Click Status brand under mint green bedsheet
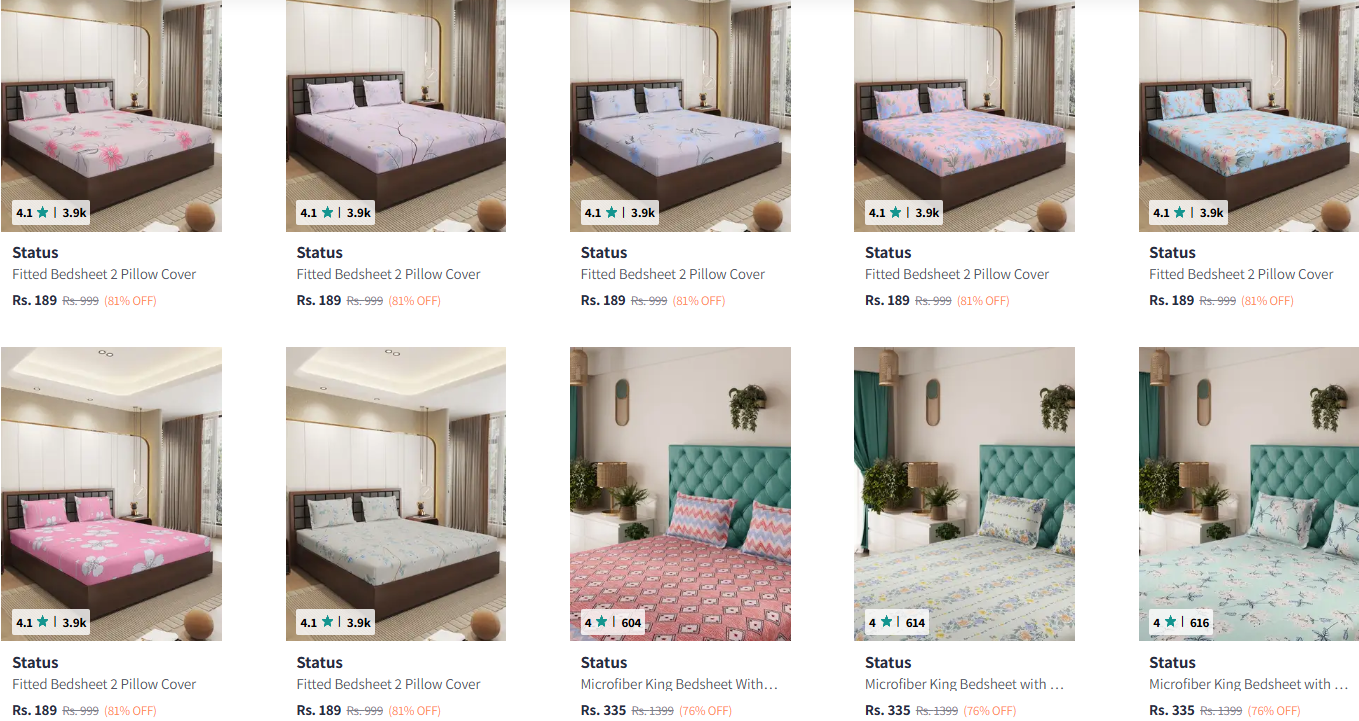Image resolution: width=1359 pixels, height=721 pixels. 1172,662
